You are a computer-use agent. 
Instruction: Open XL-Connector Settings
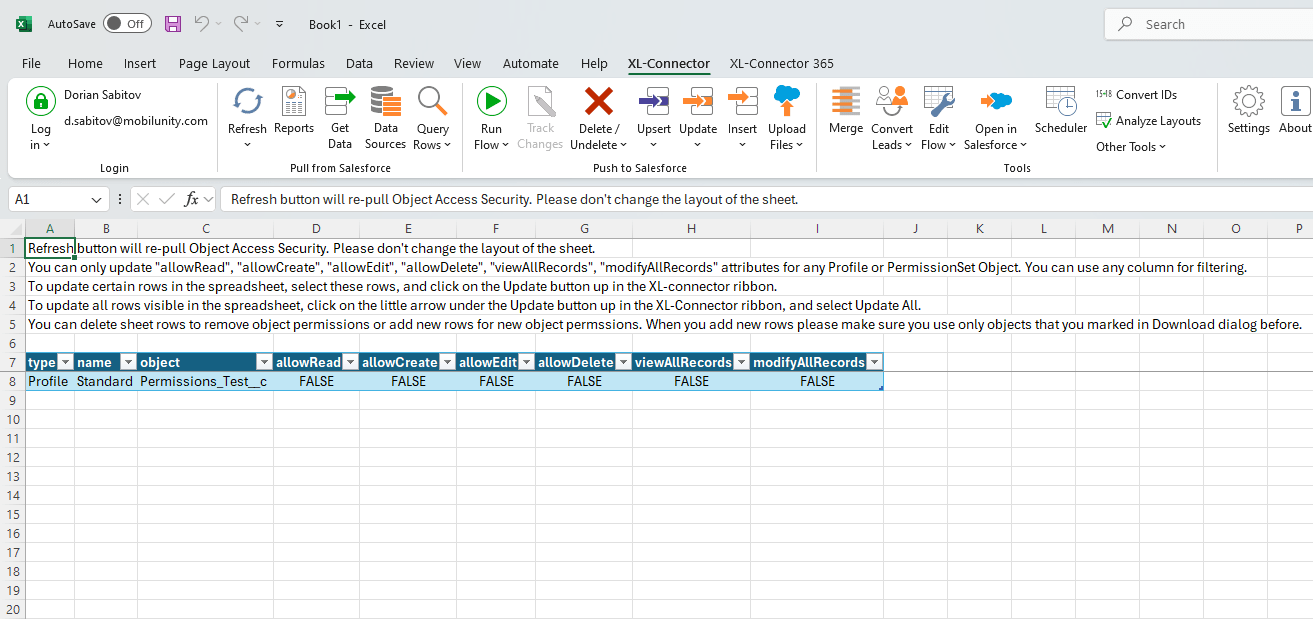[x=1248, y=109]
